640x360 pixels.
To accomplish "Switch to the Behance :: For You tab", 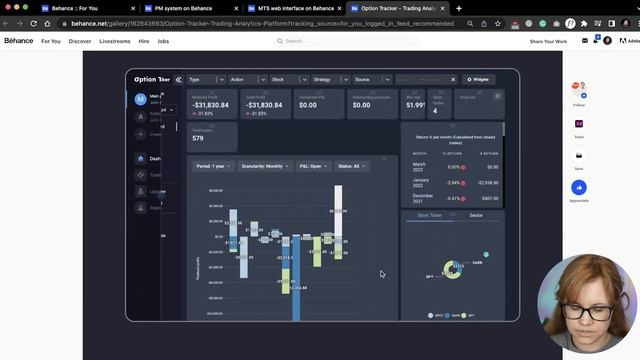I will point(89,8).
